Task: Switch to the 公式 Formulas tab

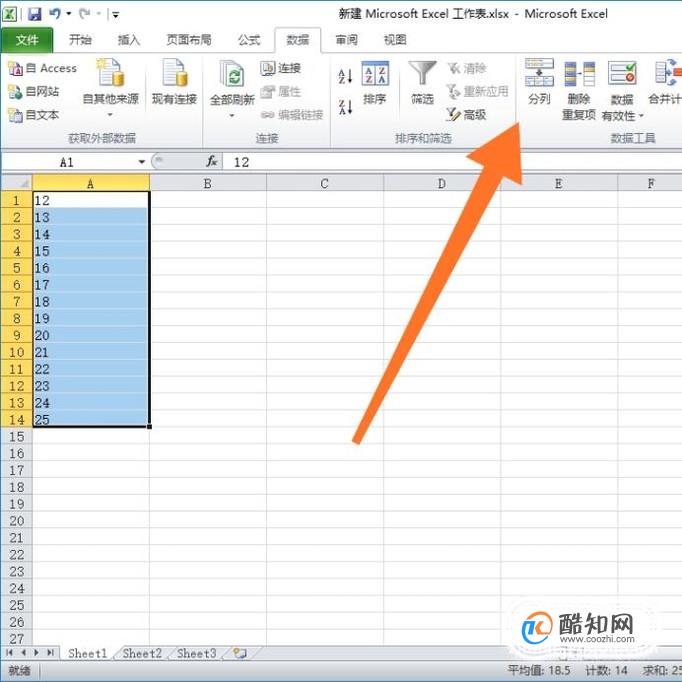Action: click(249, 40)
